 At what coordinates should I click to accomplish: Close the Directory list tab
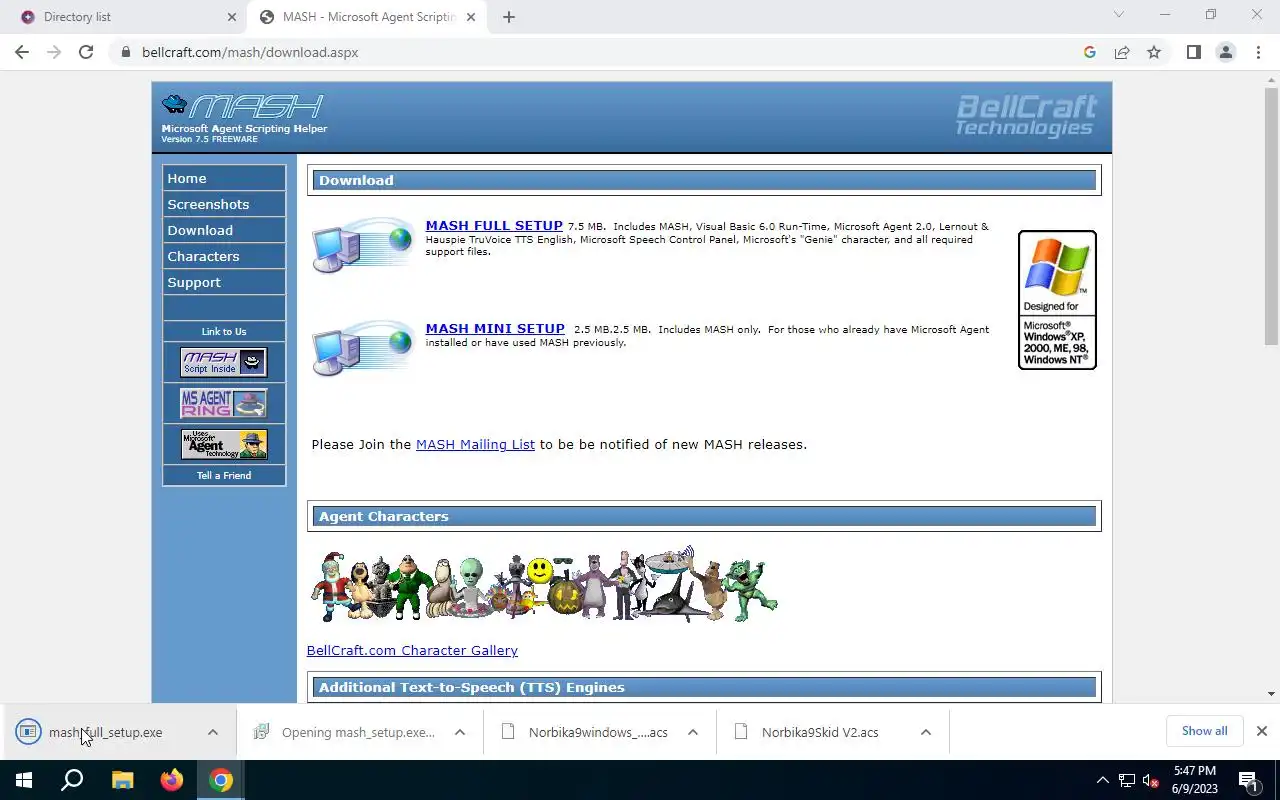(232, 17)
